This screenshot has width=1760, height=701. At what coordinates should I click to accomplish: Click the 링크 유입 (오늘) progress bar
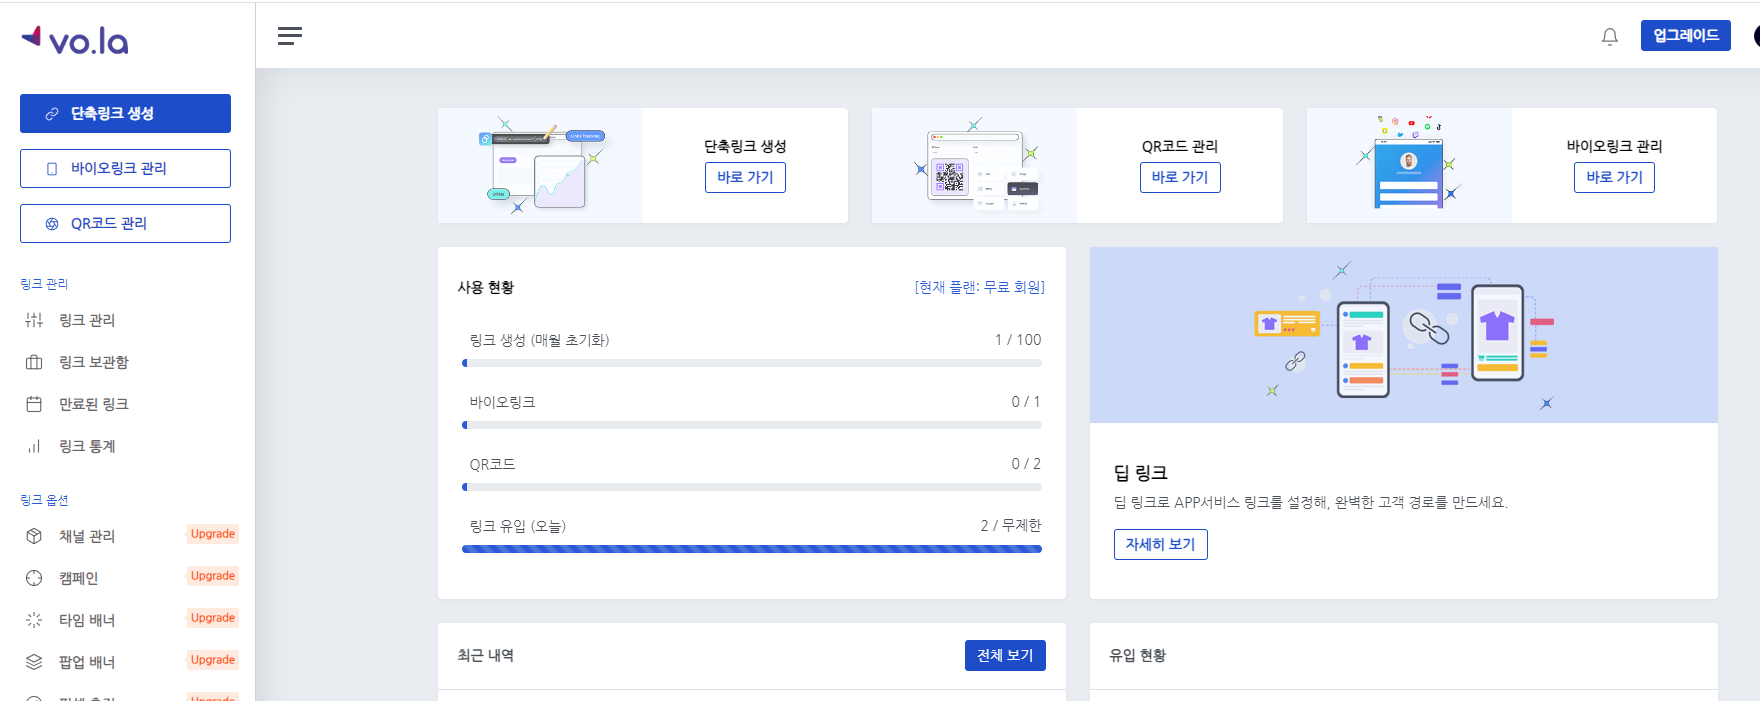point(752,549)
